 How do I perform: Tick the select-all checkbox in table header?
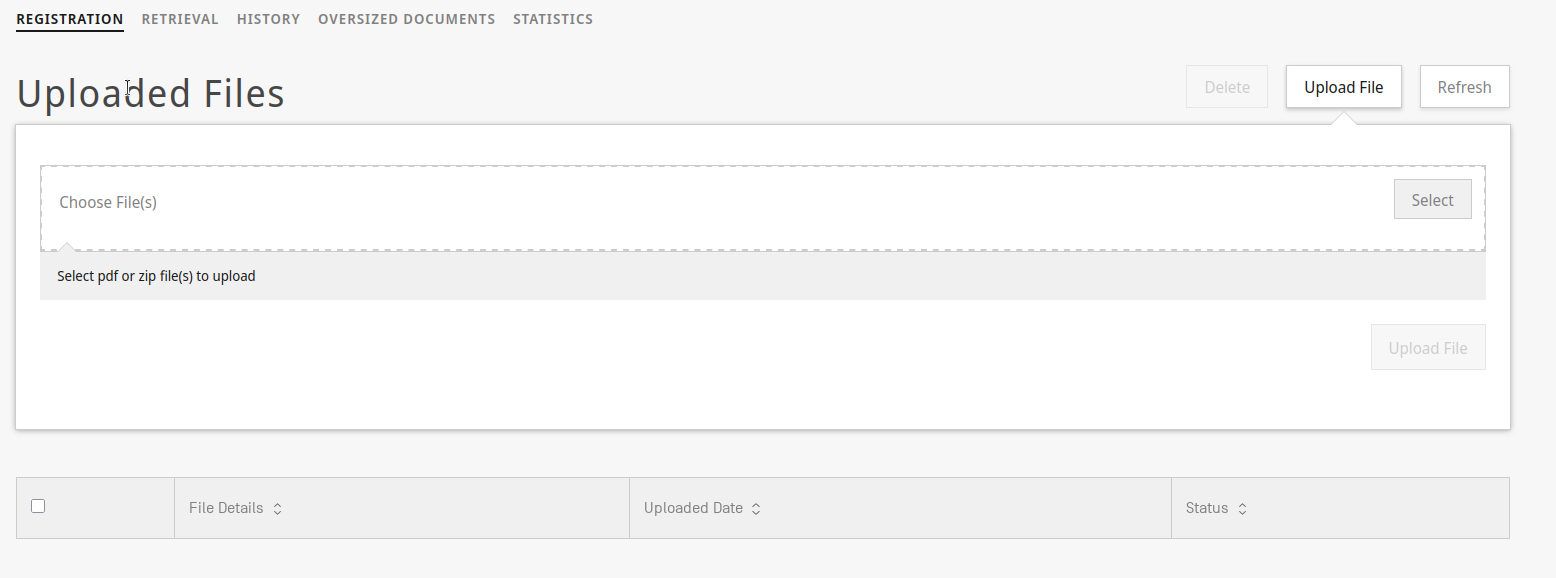click(x=38, y=506)
